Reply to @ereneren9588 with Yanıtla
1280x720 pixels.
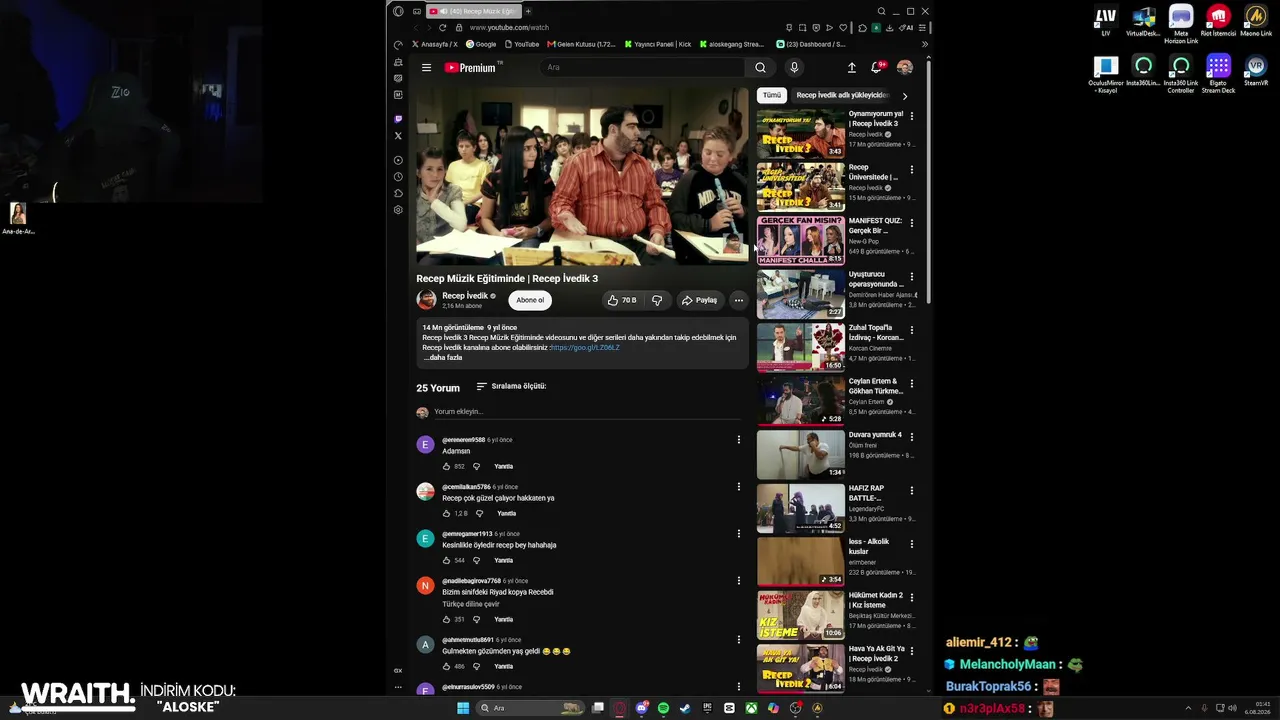click(503, 466)
